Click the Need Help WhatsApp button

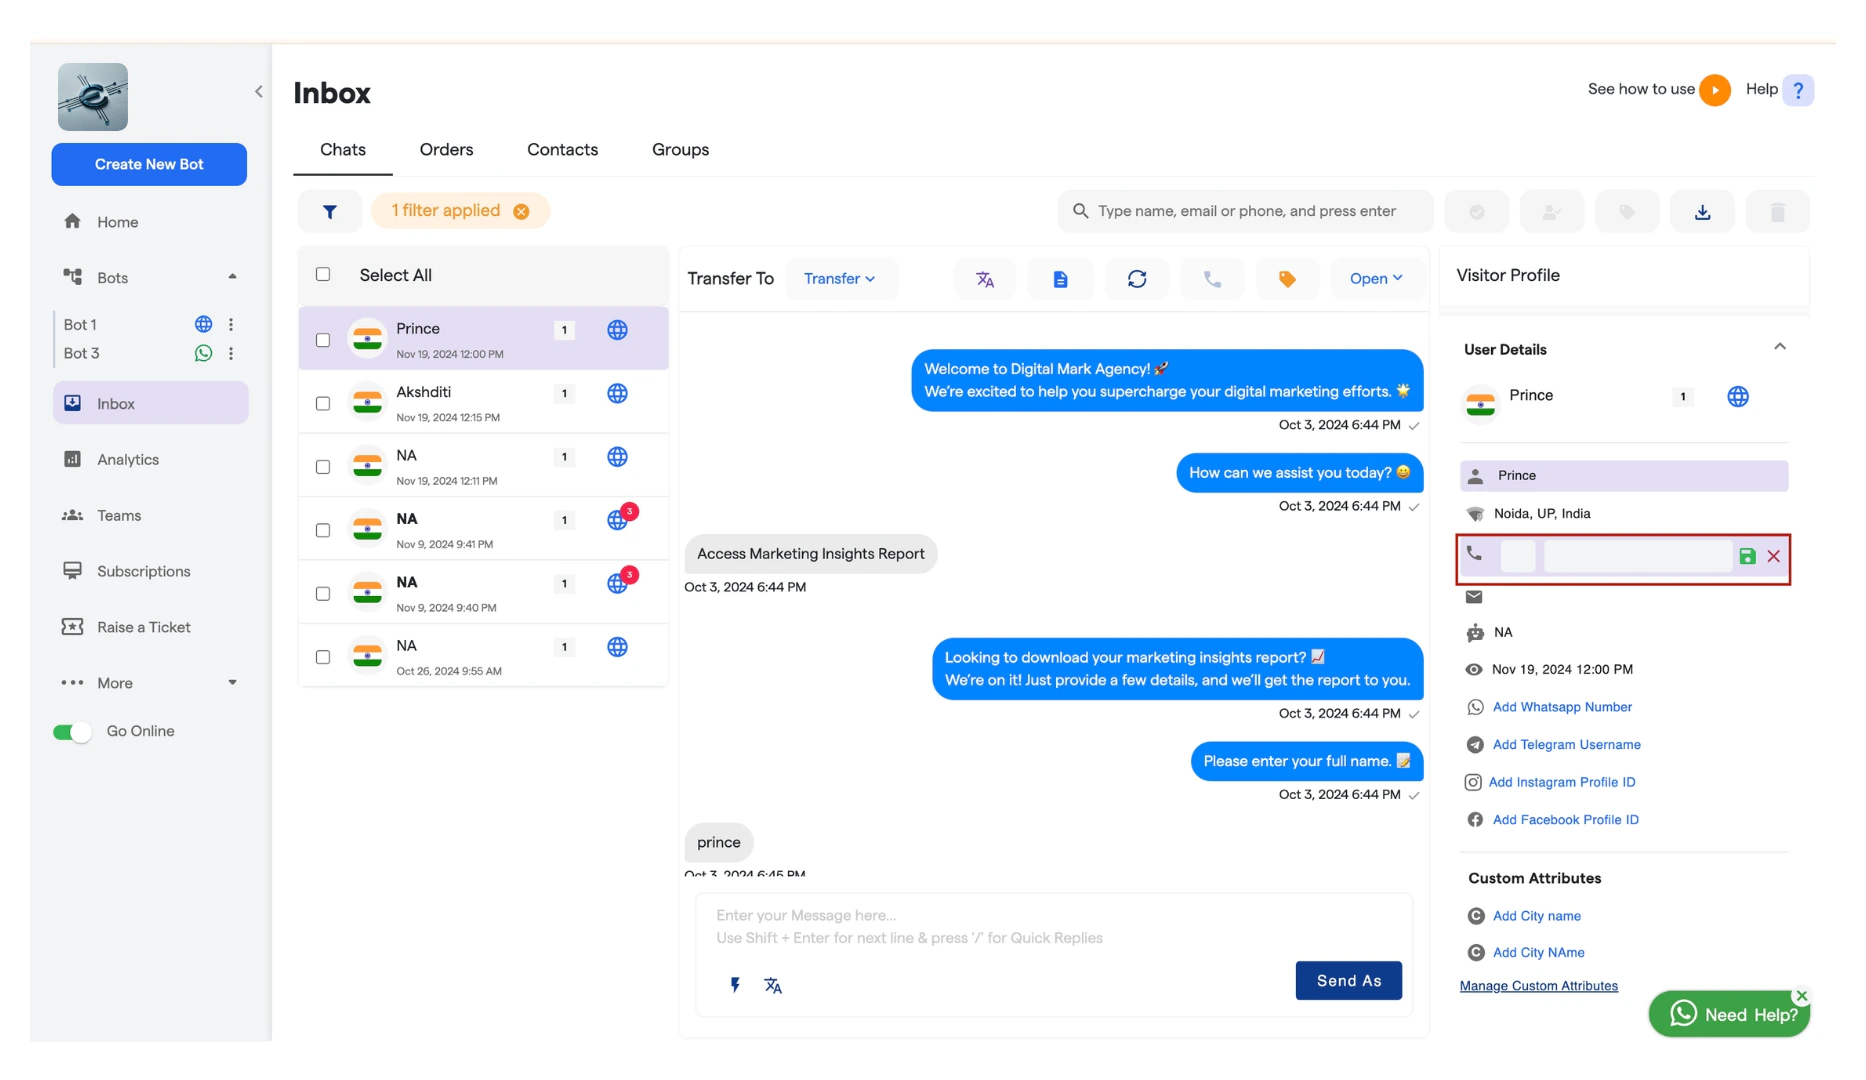pos(1729,1015)
